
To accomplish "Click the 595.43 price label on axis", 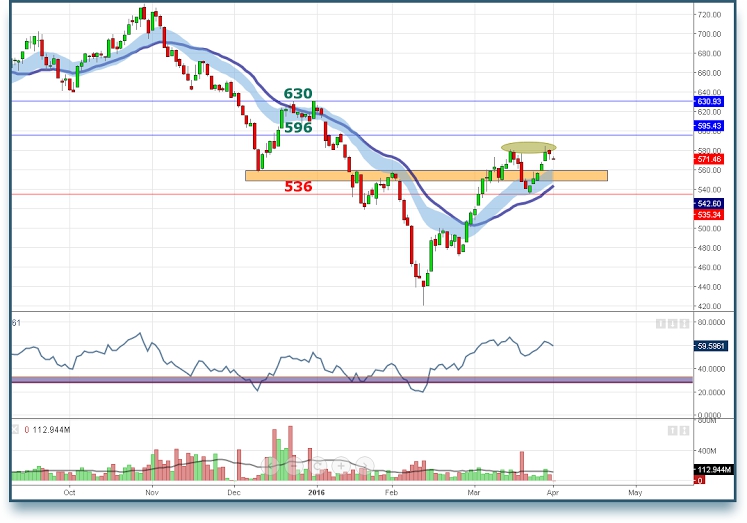I will 710,126.
